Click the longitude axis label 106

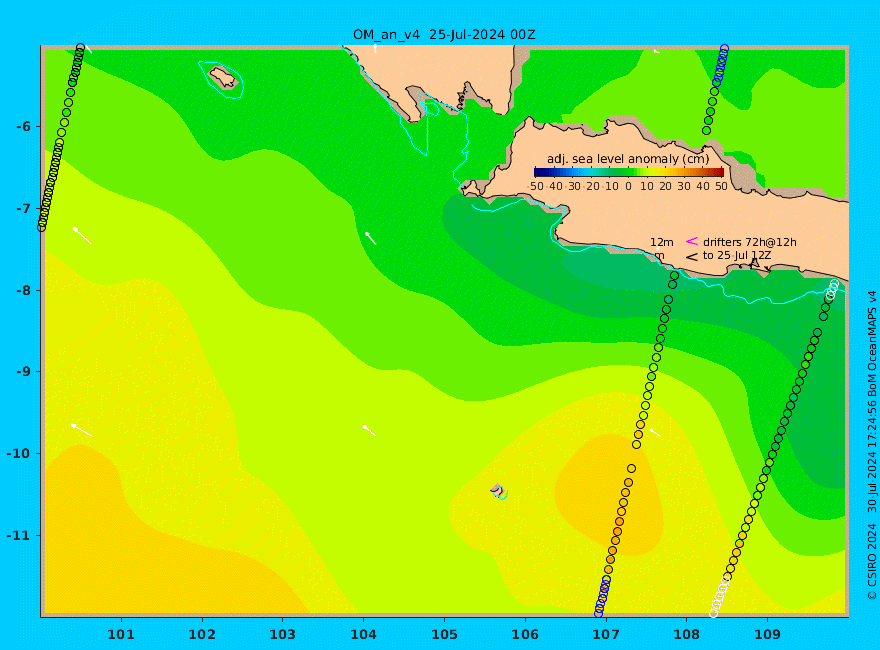tap(525, 634)
